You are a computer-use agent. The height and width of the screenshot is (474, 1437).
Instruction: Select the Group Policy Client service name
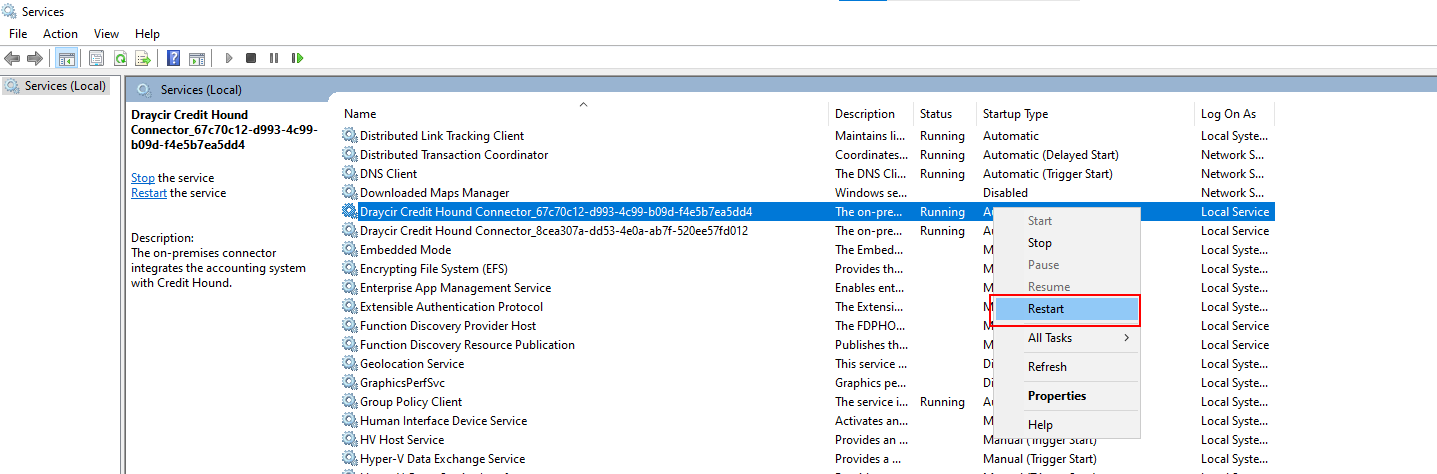point(411,402)
